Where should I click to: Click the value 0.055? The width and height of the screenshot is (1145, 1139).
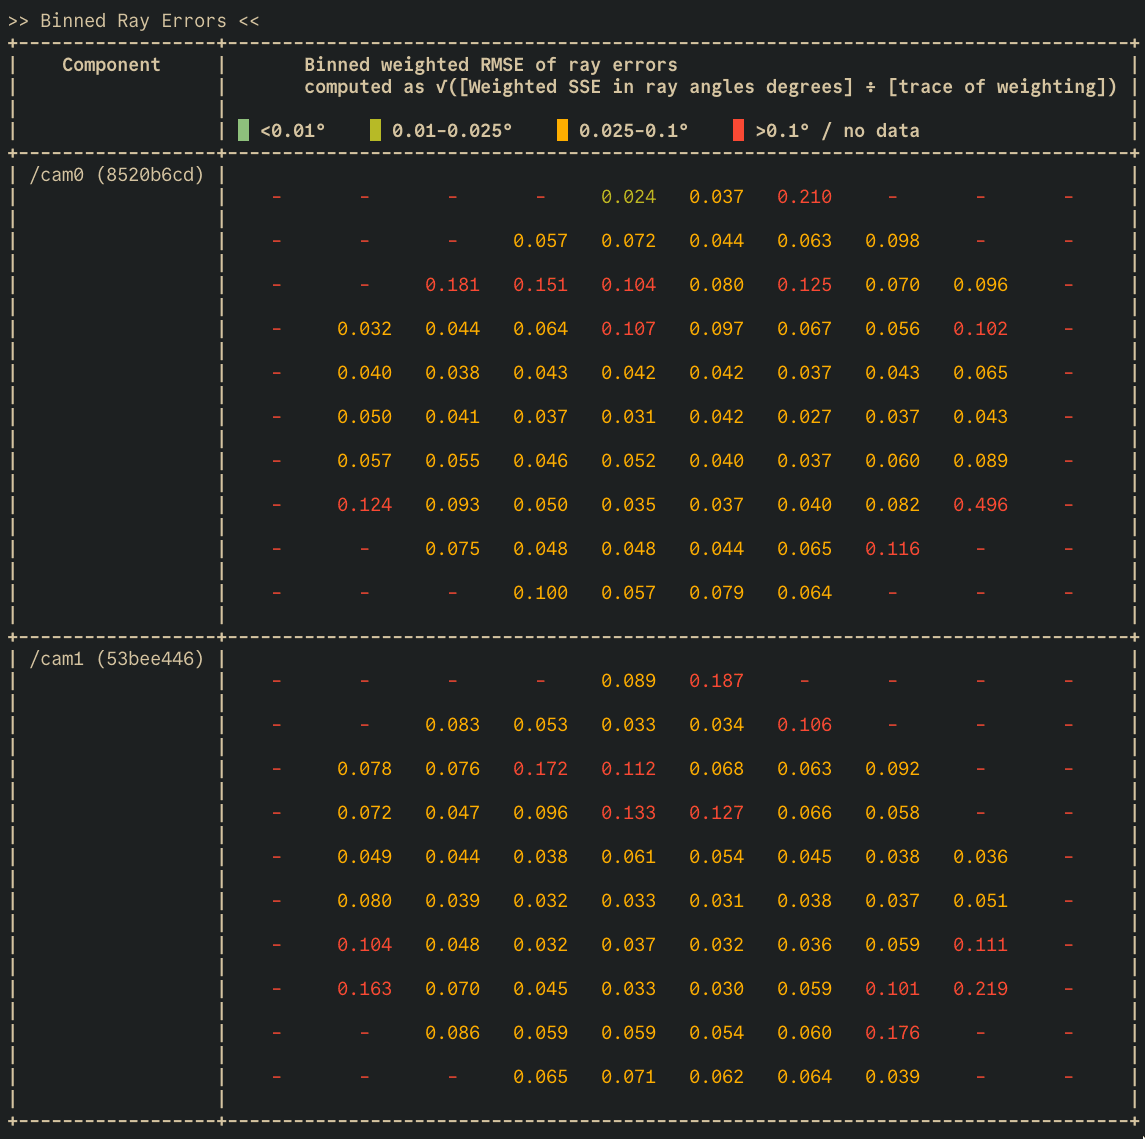click(453, 461)
